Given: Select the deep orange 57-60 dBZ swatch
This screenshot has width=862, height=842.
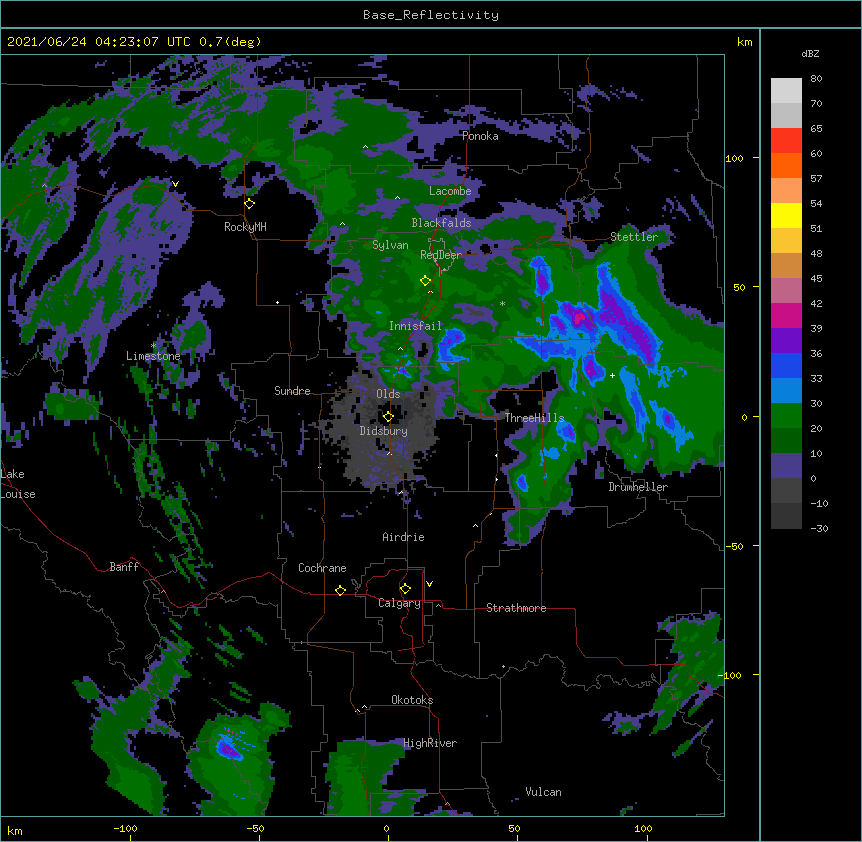Looking at the screenshot, I should [786, 165].
